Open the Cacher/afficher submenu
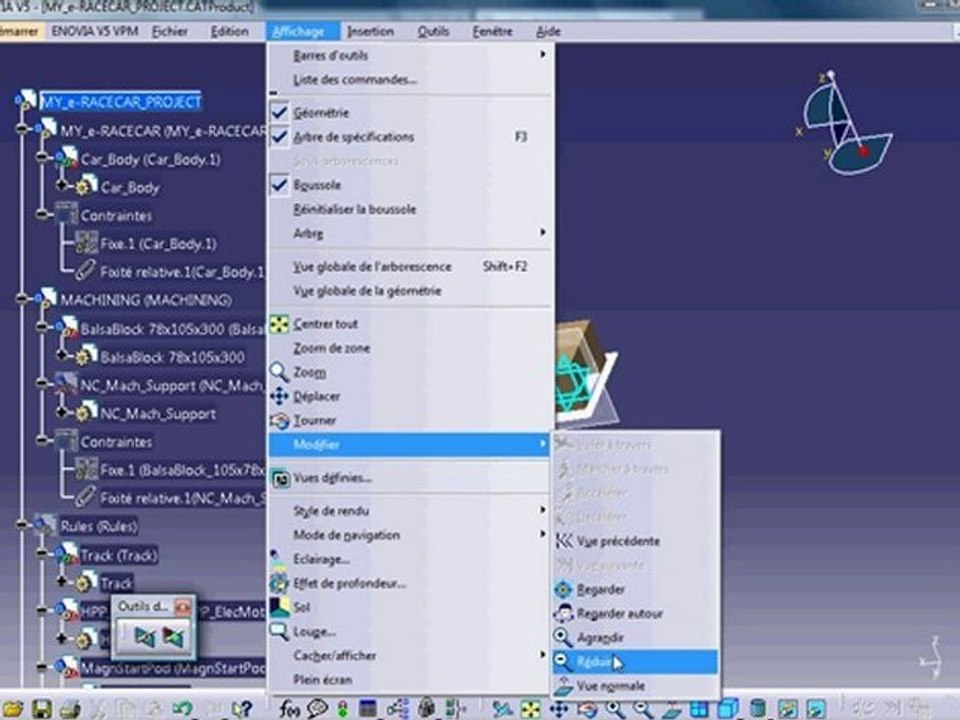960x720 pixels. click(x=410, y=656)
